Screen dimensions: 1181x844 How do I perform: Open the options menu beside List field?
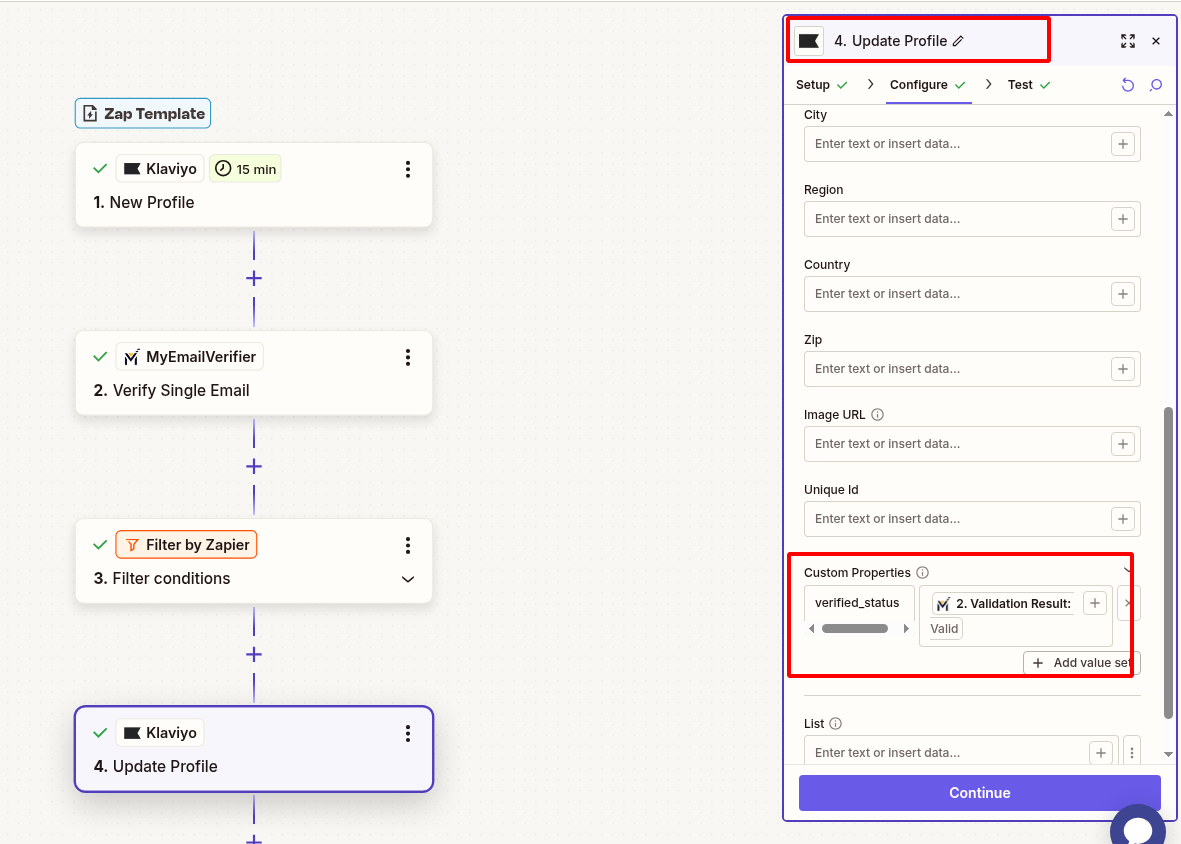pyautogui.click(x=1132, y=752)
